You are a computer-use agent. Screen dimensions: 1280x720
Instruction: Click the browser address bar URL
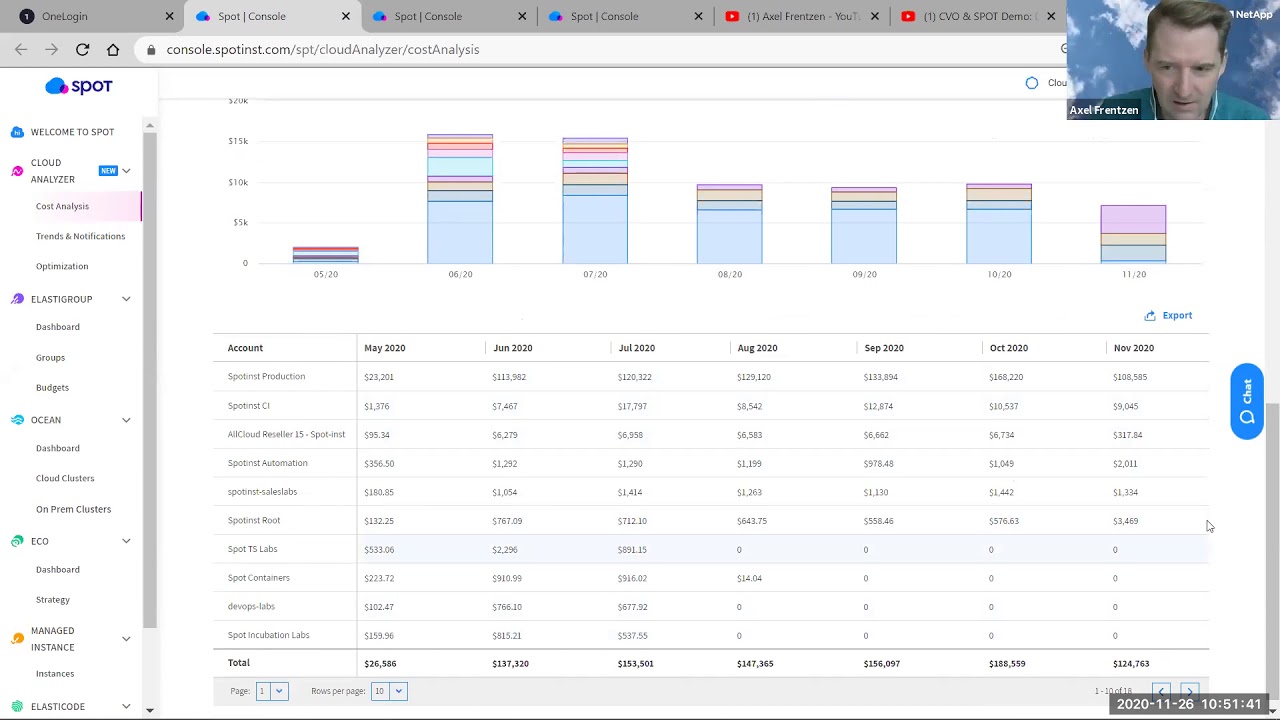point(323,49)
